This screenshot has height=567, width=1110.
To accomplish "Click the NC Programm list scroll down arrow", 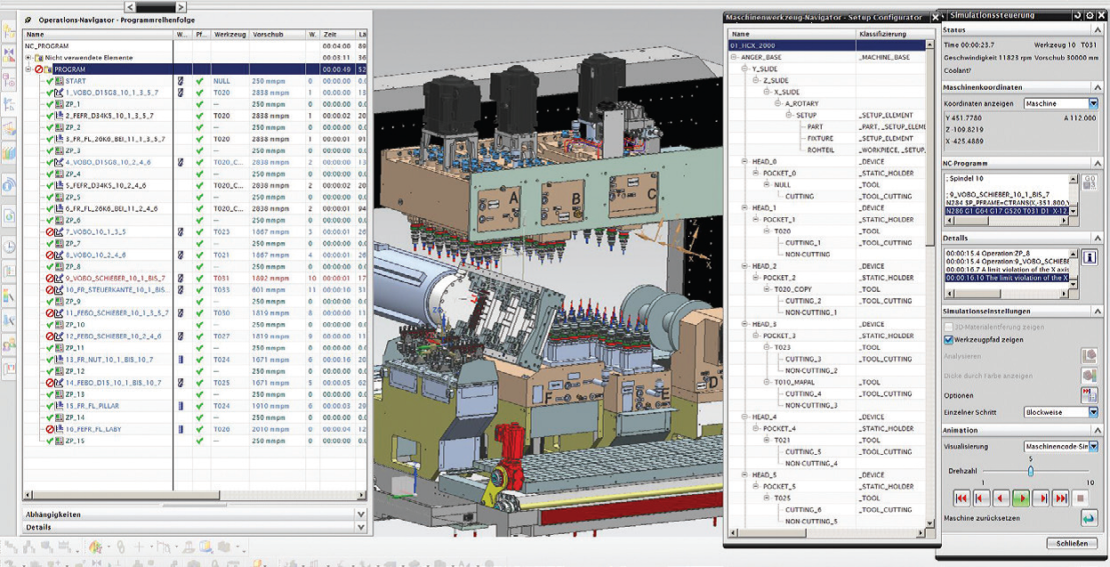I will (1074, 211).
